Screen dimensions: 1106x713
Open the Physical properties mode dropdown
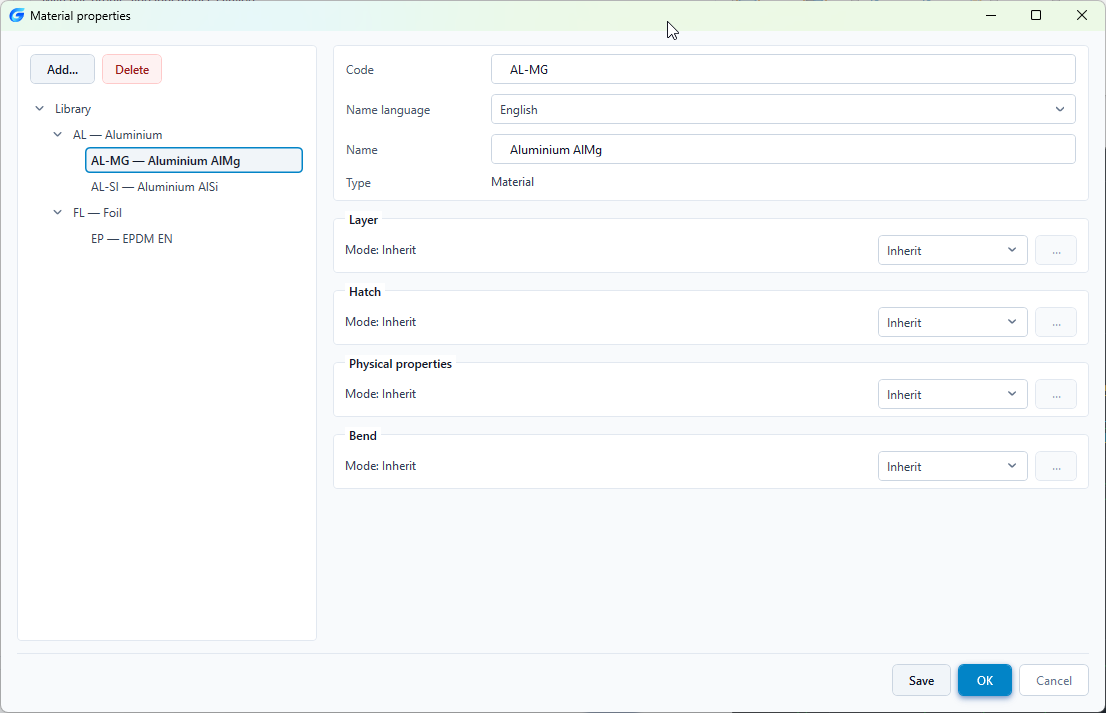pyautogui.click(x=952, y=394)
